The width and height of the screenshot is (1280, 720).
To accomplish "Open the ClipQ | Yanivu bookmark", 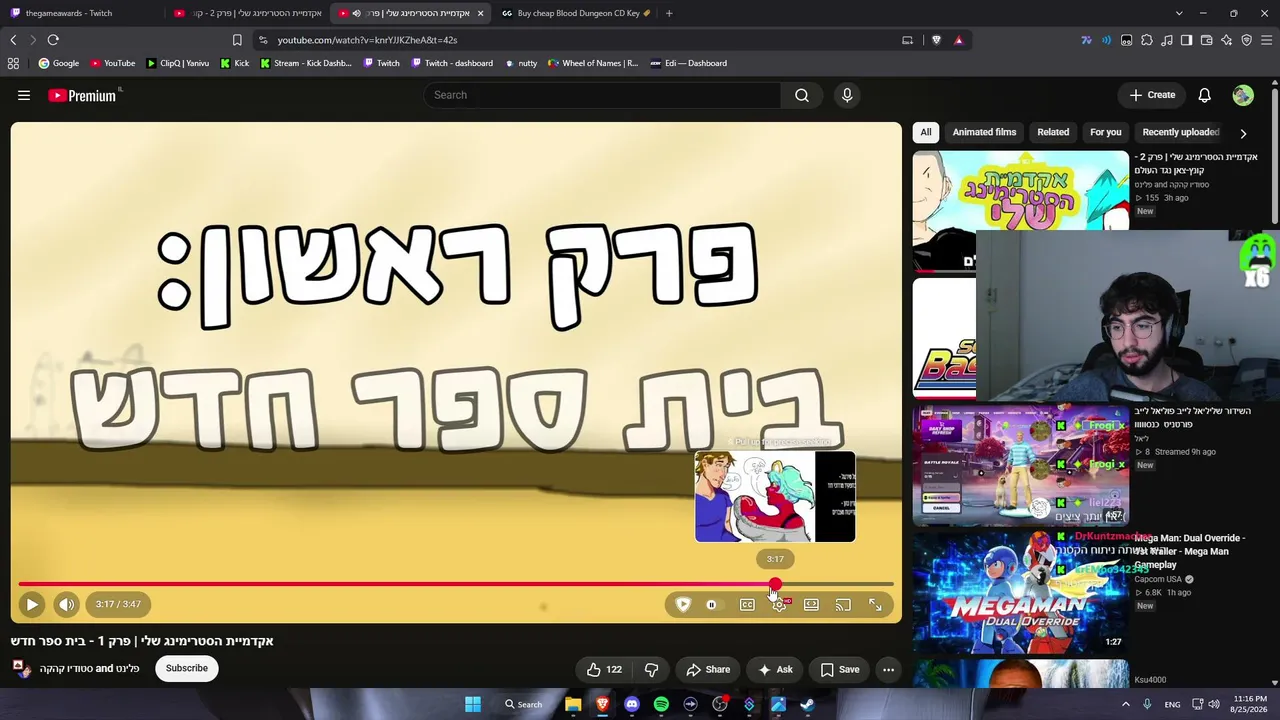I will (177, 63).
